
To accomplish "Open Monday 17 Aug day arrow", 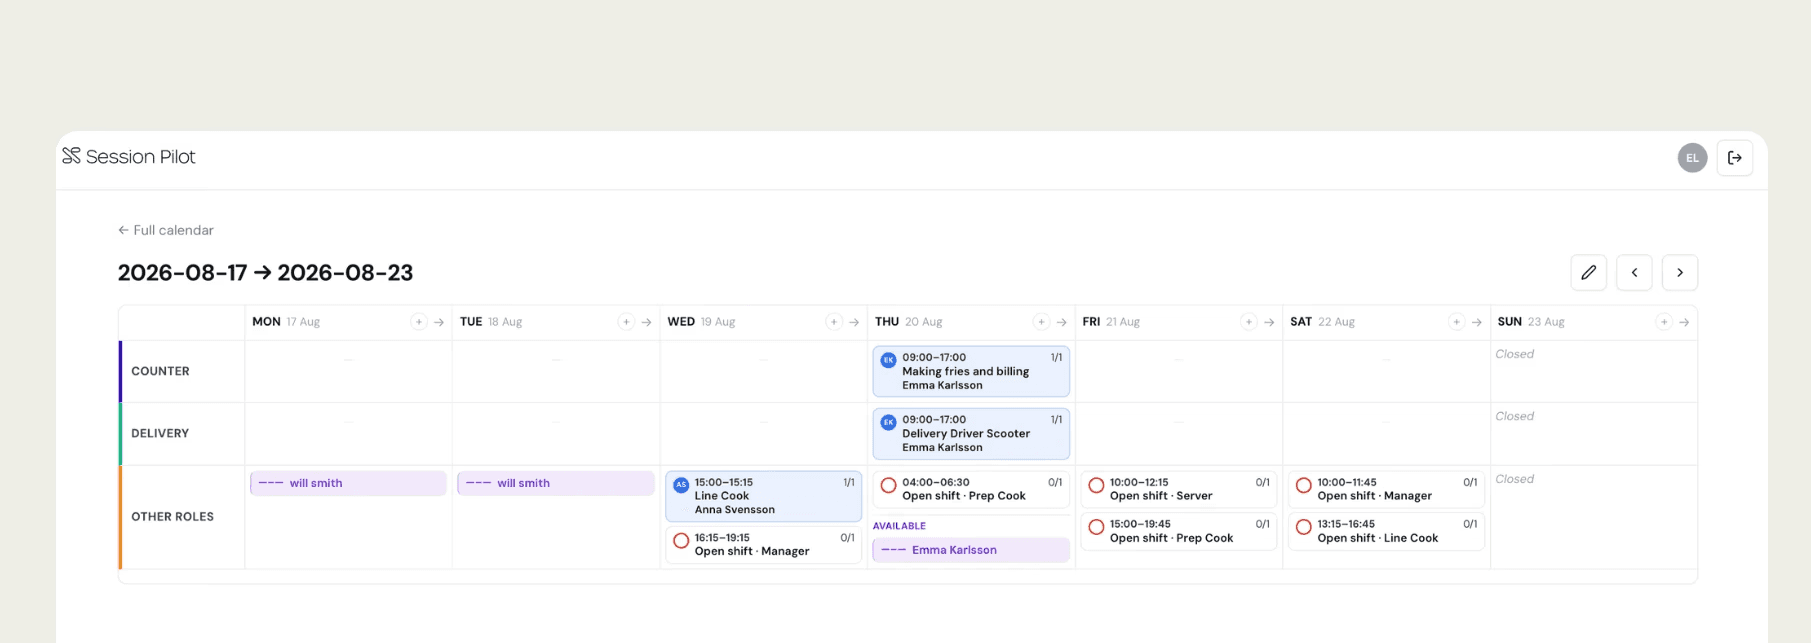I will click(x=439, y=322).
